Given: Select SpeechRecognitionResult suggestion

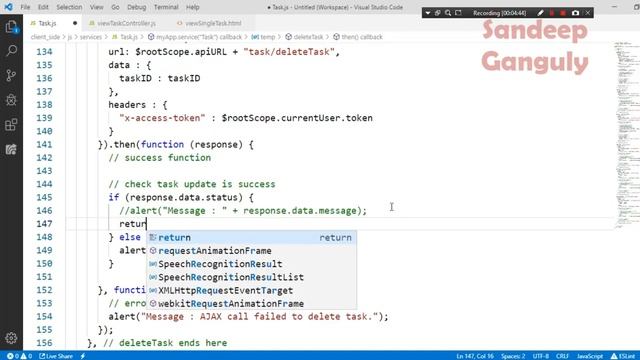Looking at the screenshot, I should (x=251, y=264).
